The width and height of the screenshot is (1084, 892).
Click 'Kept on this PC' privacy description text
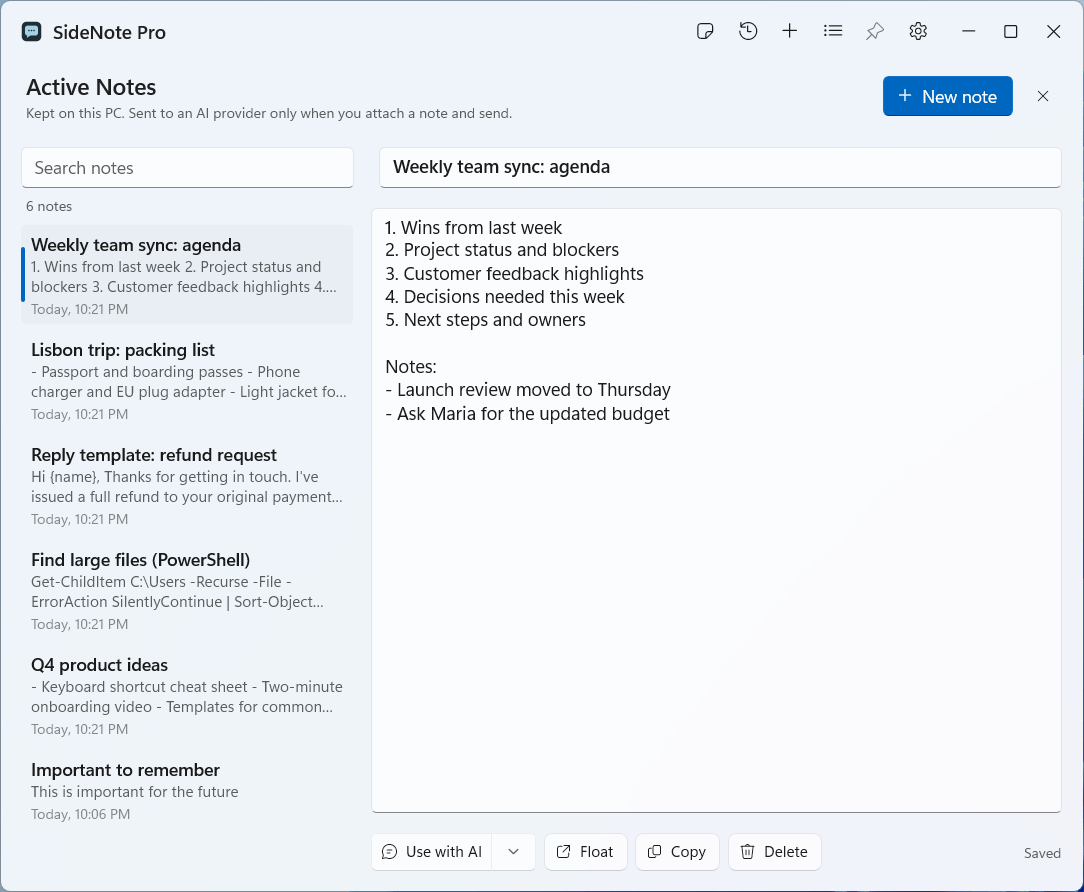tap(269, 113)
